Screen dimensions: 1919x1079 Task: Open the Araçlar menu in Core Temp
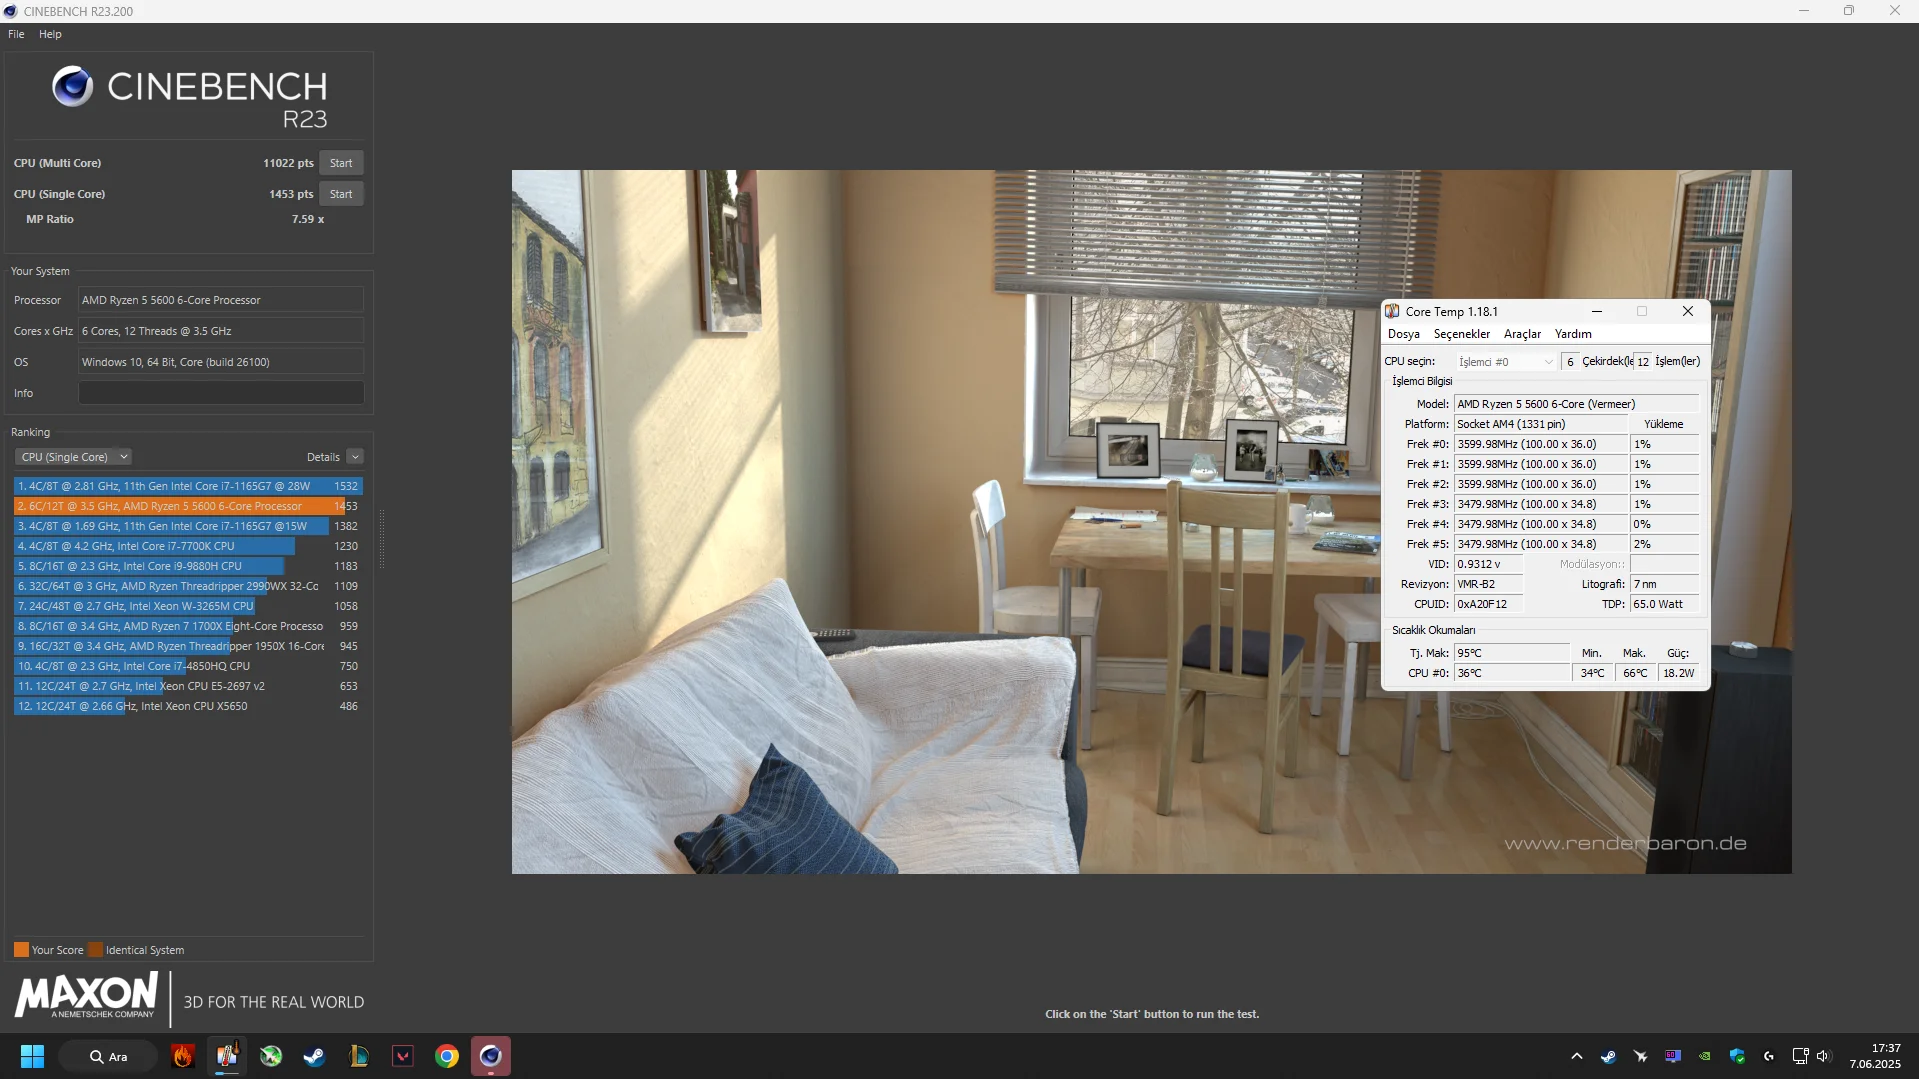coord(1522,334)
